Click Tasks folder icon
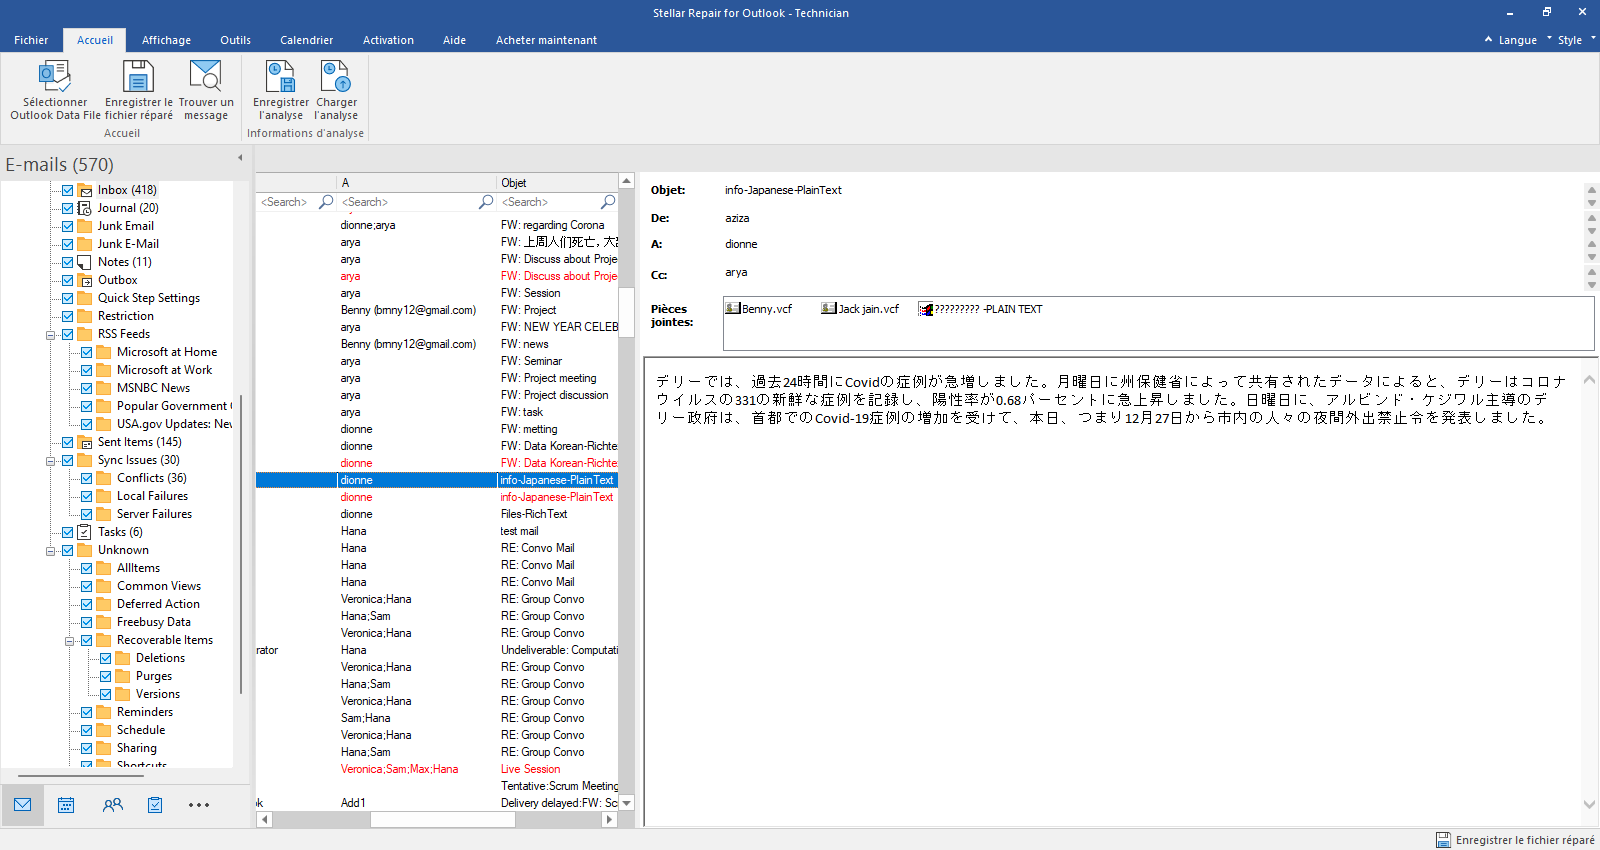This screenshot has height=850, width=1600. pos(85,532)
